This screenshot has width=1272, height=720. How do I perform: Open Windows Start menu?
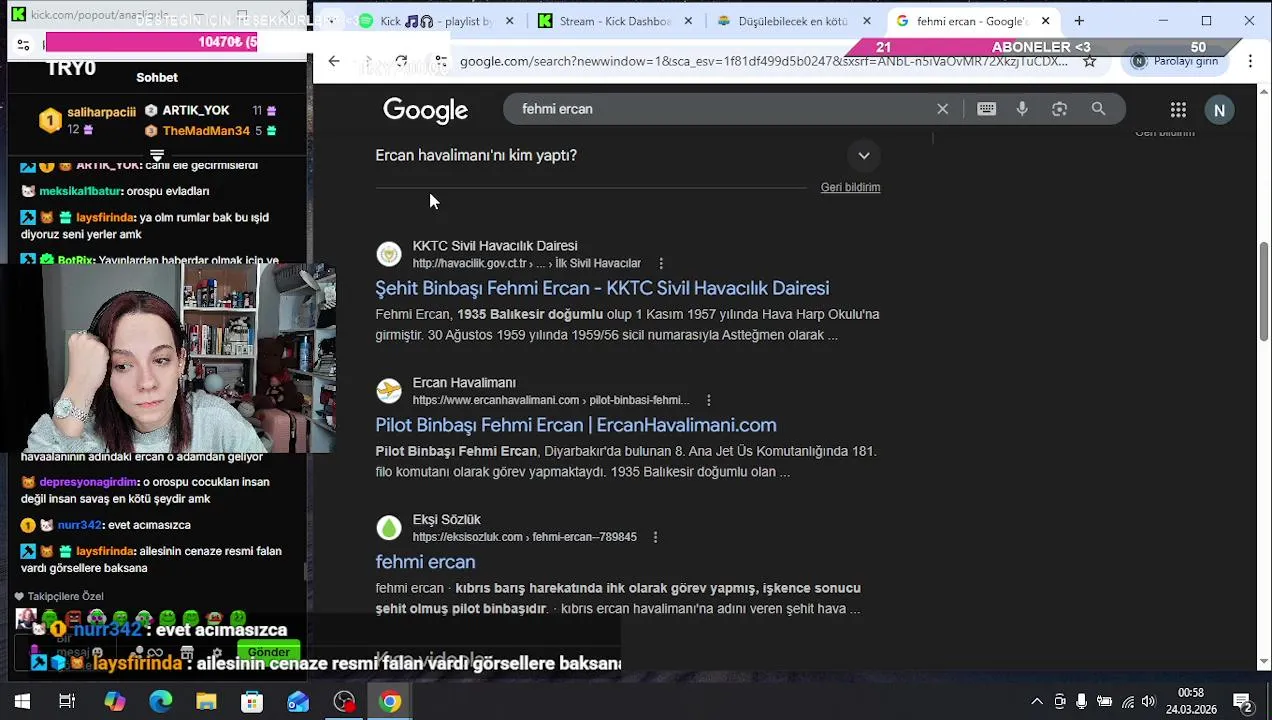[x=22, y=702]
